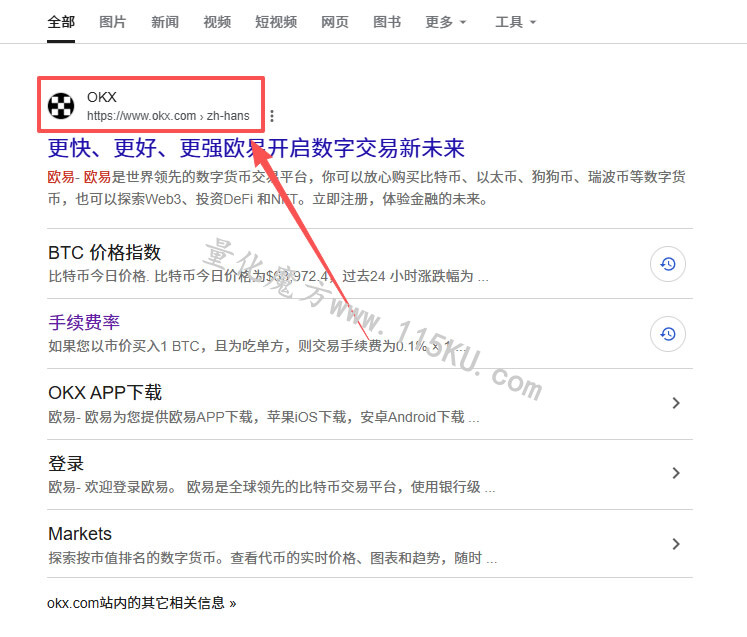The height and width of the screenshot is (637, 747).
Task: Expand the OKX APP下载 row chevron
Action: 676,403
